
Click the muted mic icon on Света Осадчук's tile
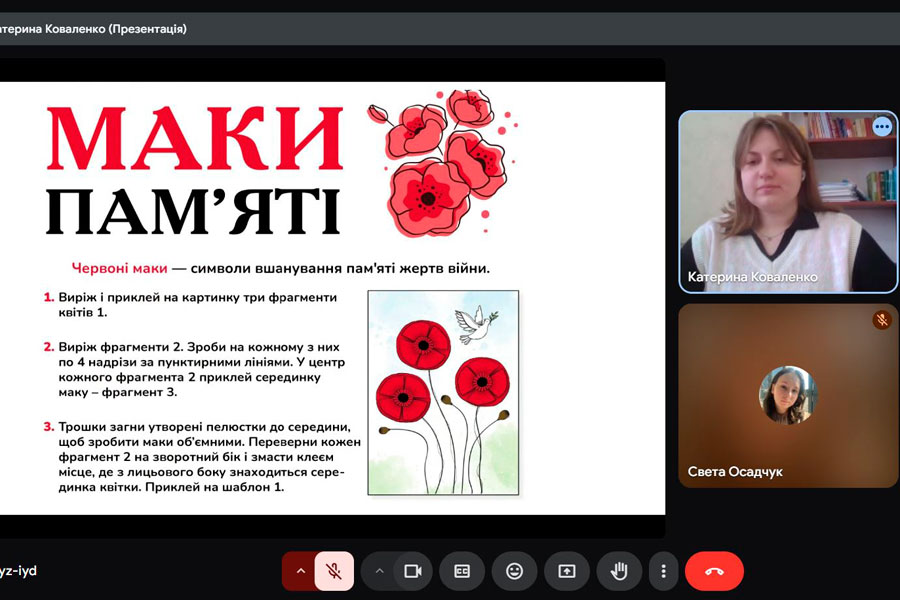tap(881, 320)
